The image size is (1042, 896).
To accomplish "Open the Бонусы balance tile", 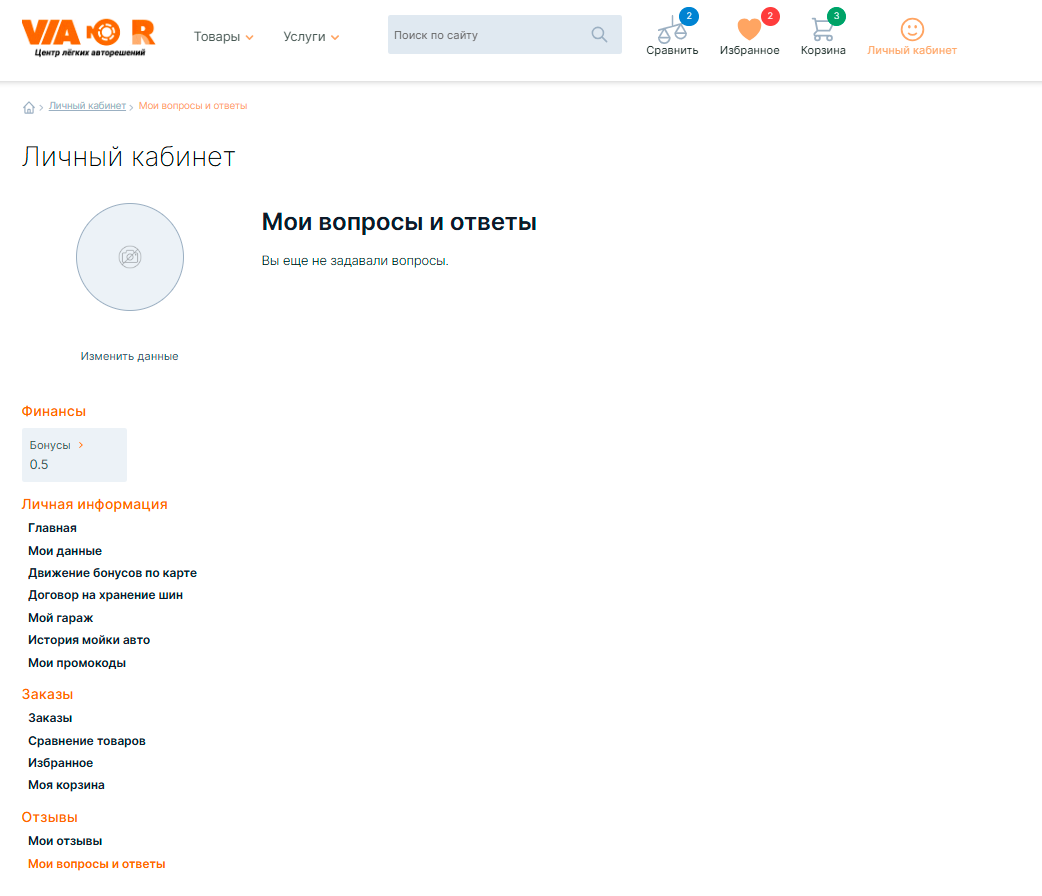I will click(74, 455).
